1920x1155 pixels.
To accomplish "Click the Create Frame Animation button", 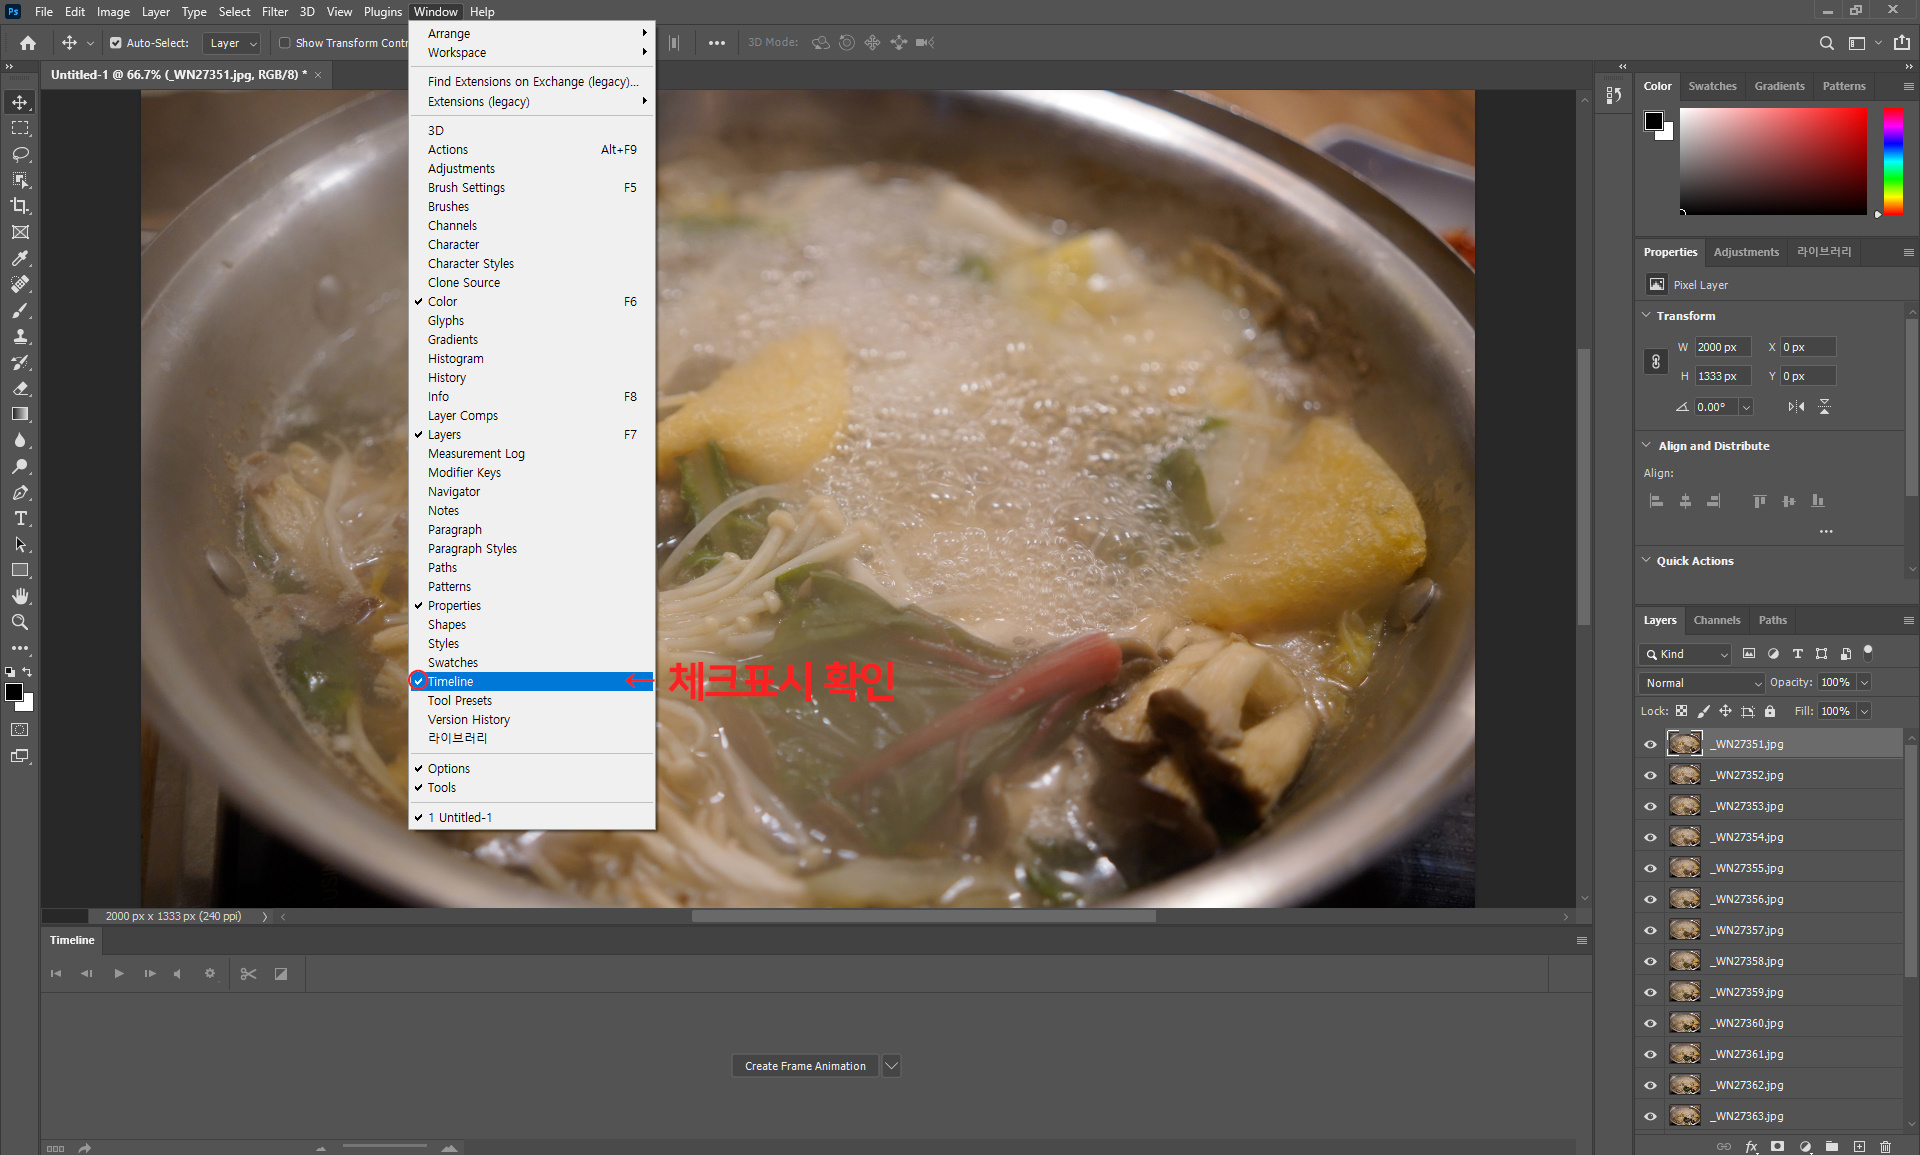I will (805, 1066).
